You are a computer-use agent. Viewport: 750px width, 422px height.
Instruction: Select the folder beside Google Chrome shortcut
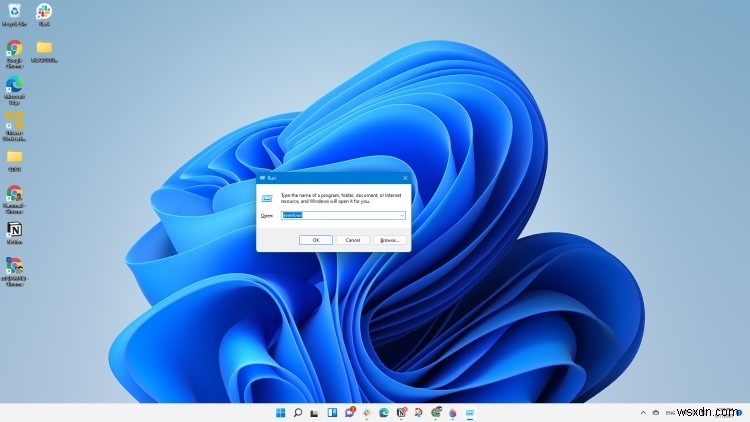pos(44,51)
